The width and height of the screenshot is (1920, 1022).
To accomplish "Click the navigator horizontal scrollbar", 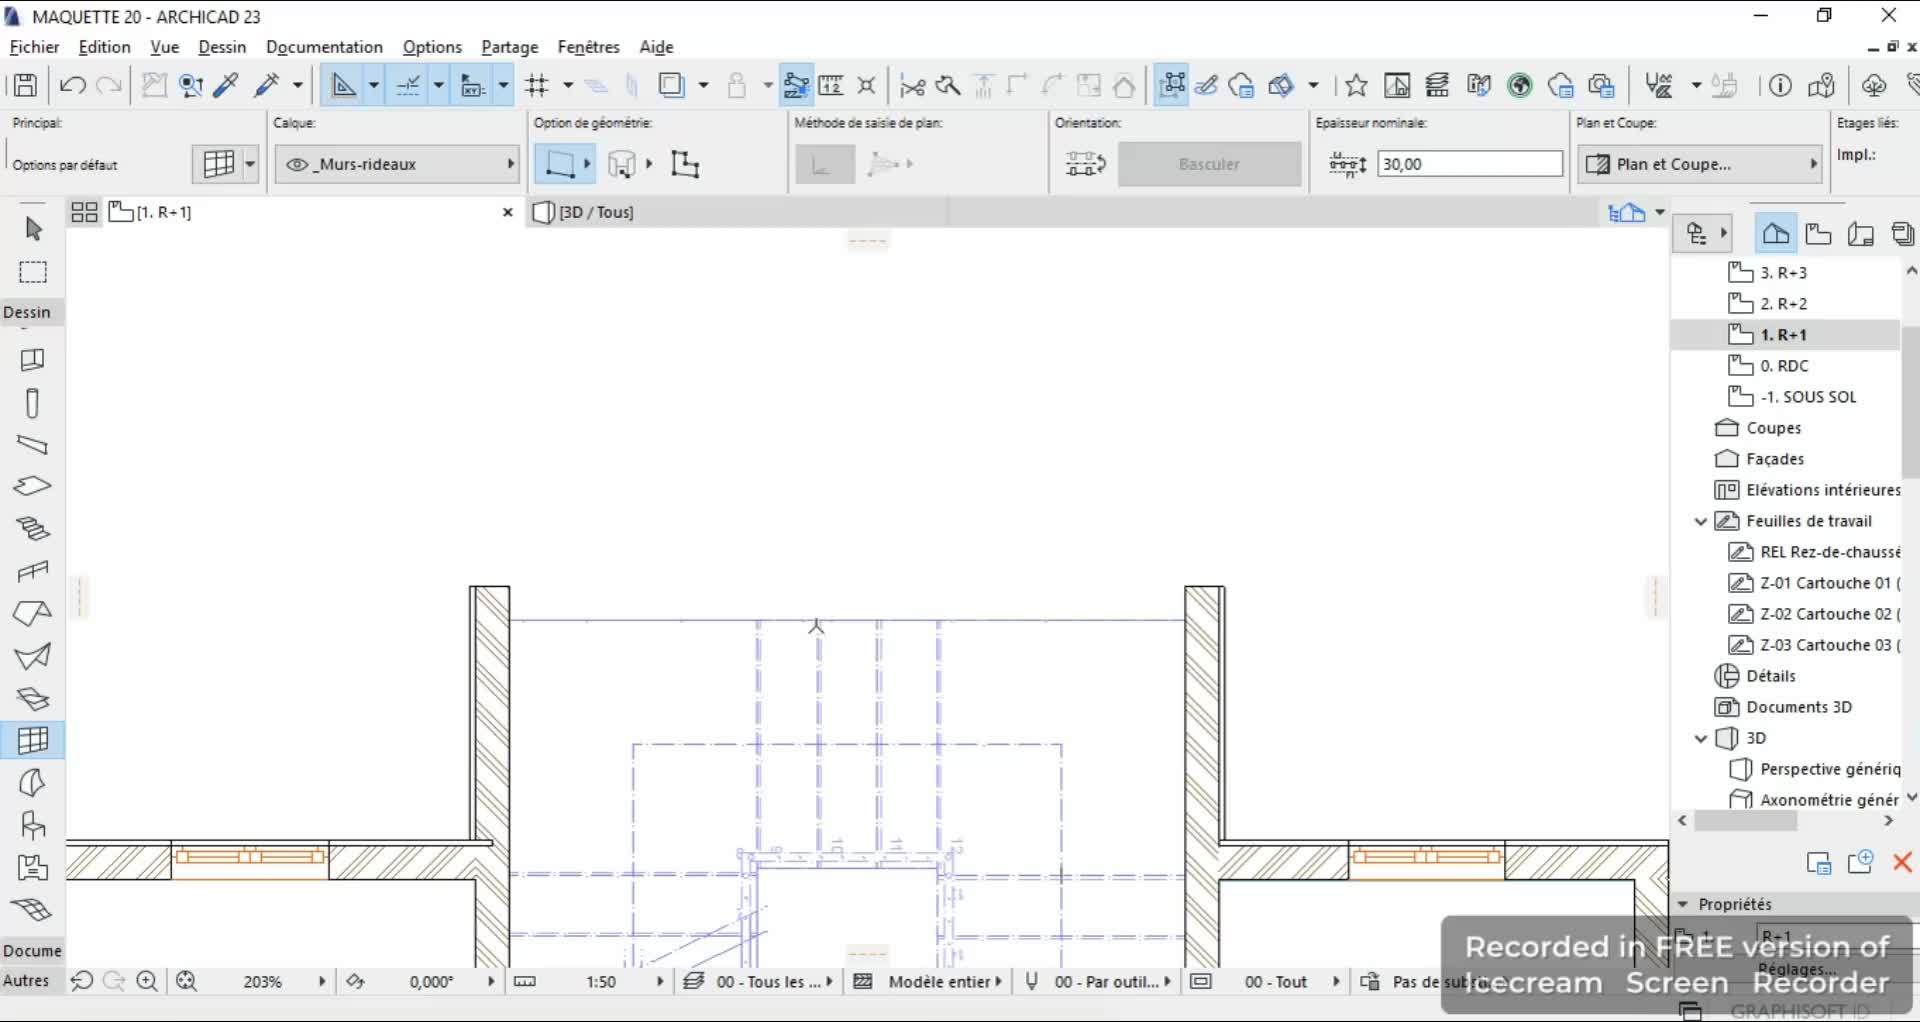I will tap(1746, 821).
